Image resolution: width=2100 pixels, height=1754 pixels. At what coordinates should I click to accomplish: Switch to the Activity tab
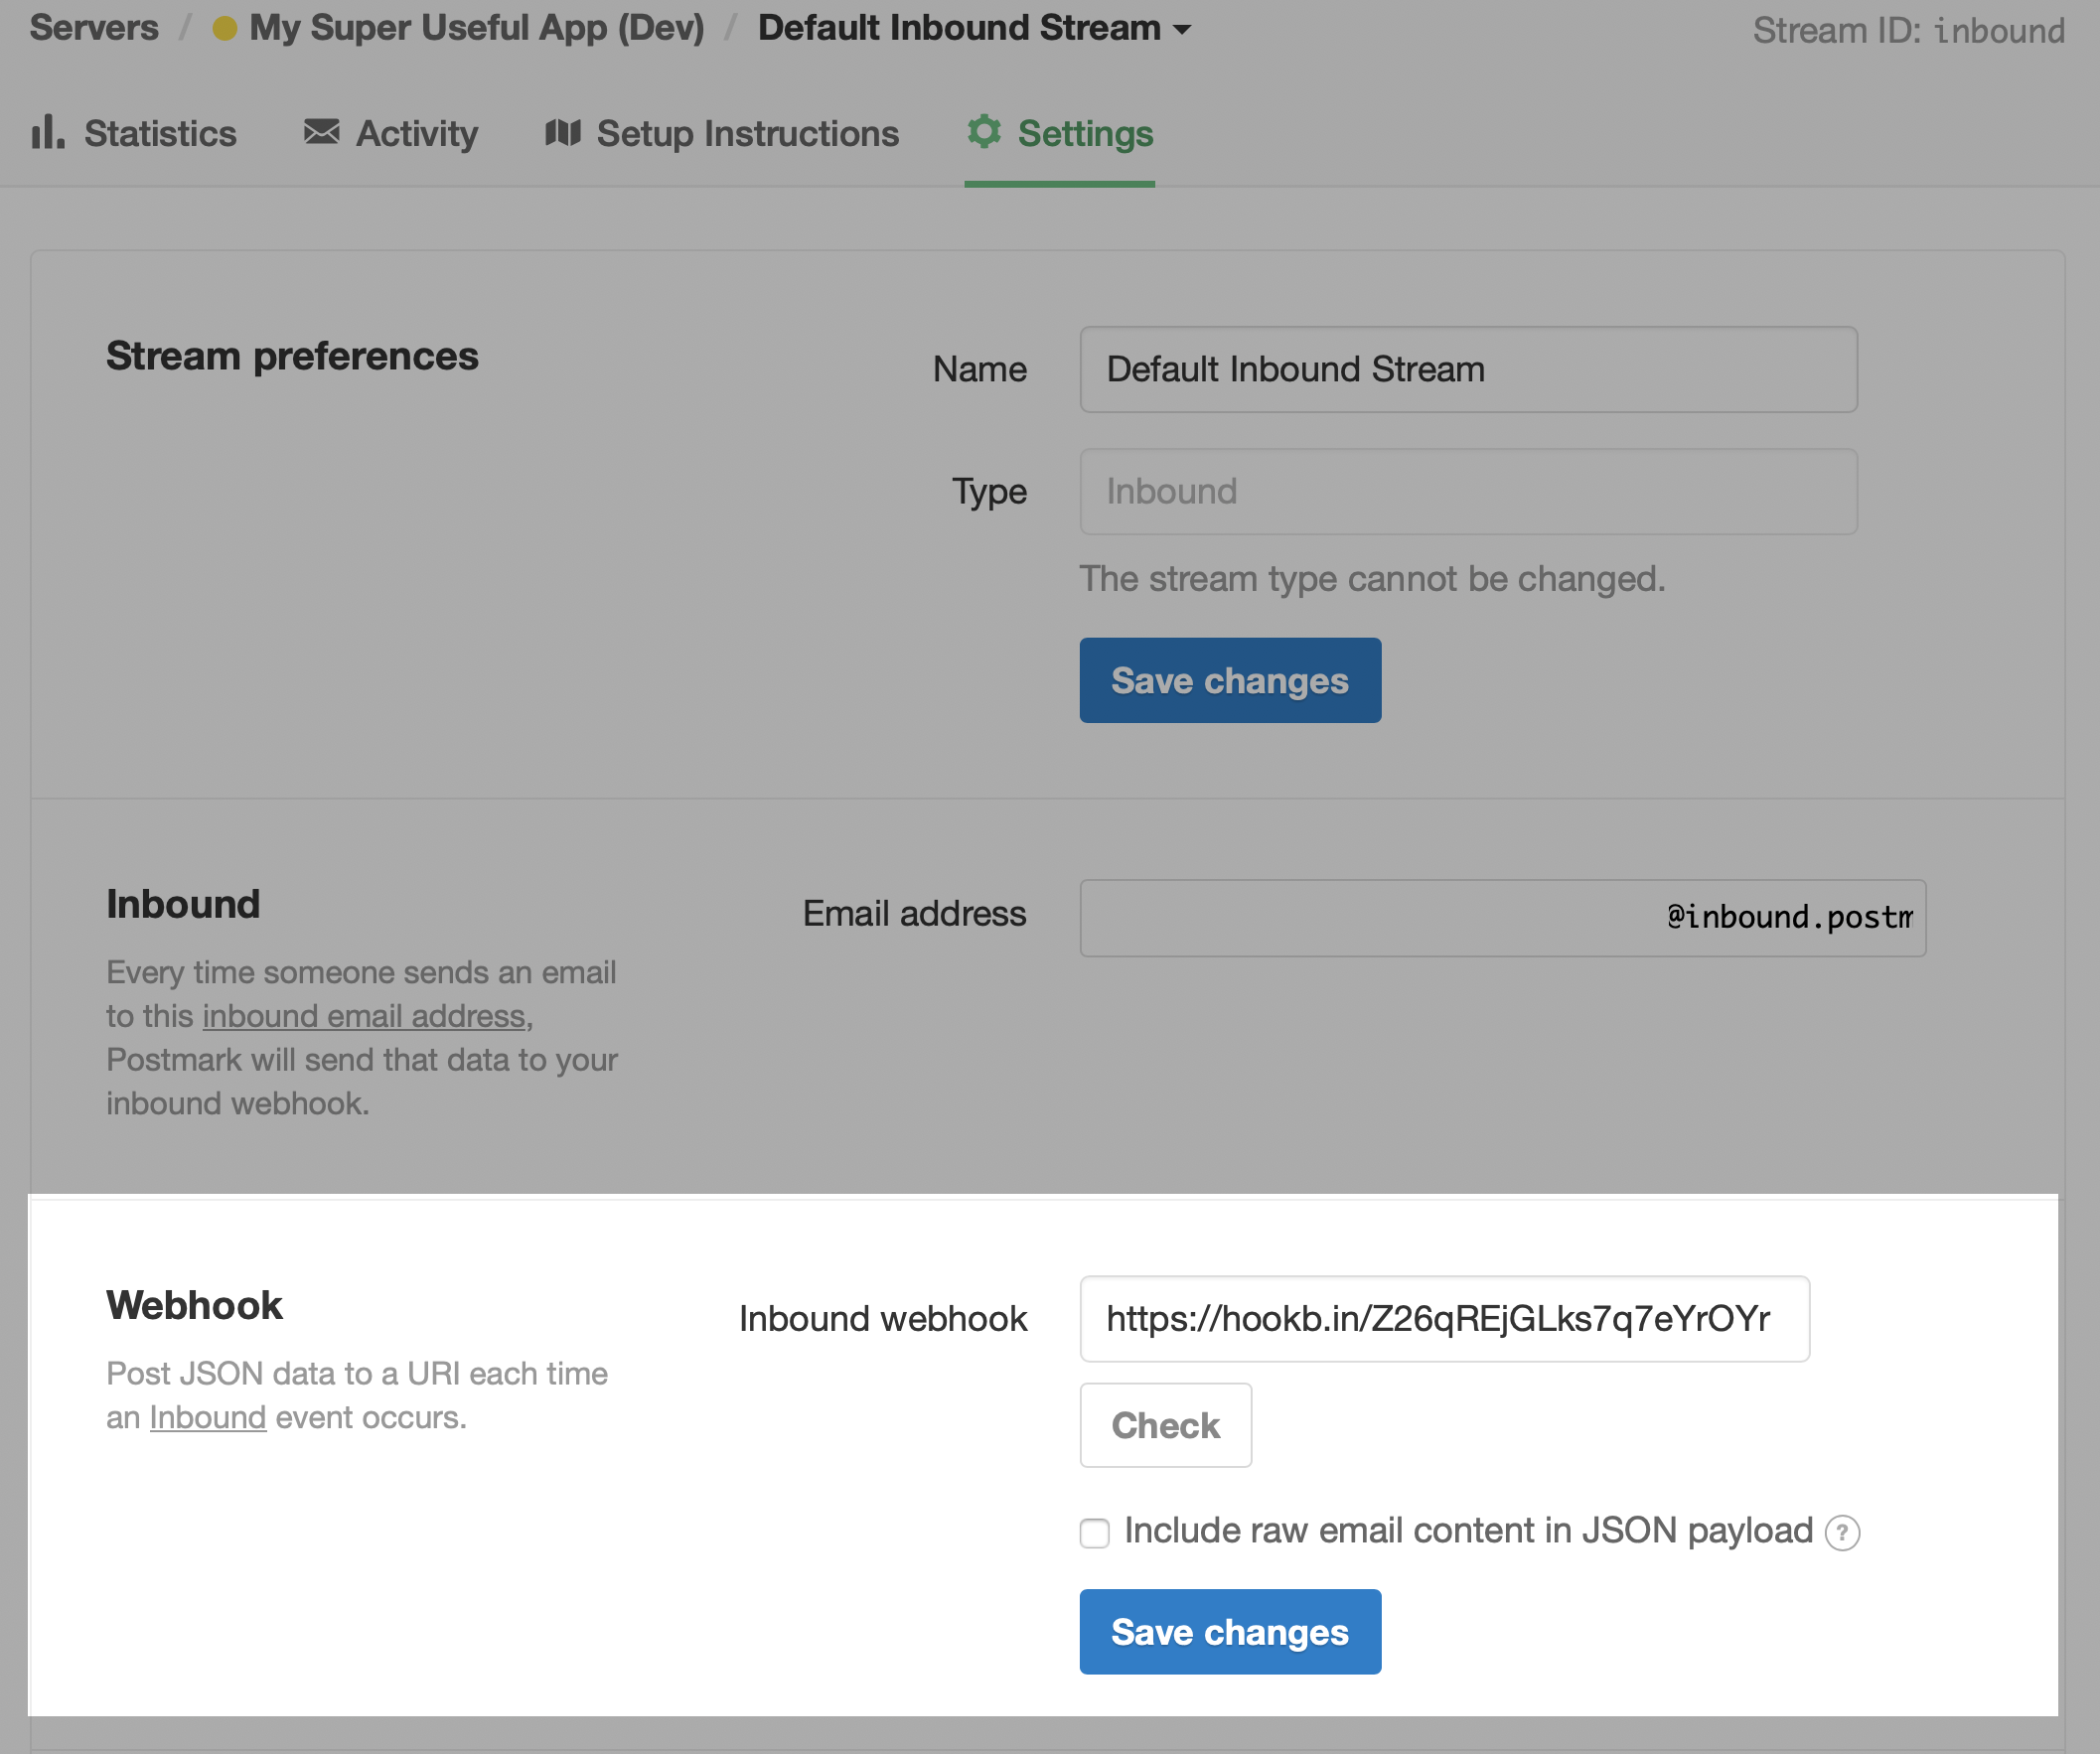coord(416,133)
